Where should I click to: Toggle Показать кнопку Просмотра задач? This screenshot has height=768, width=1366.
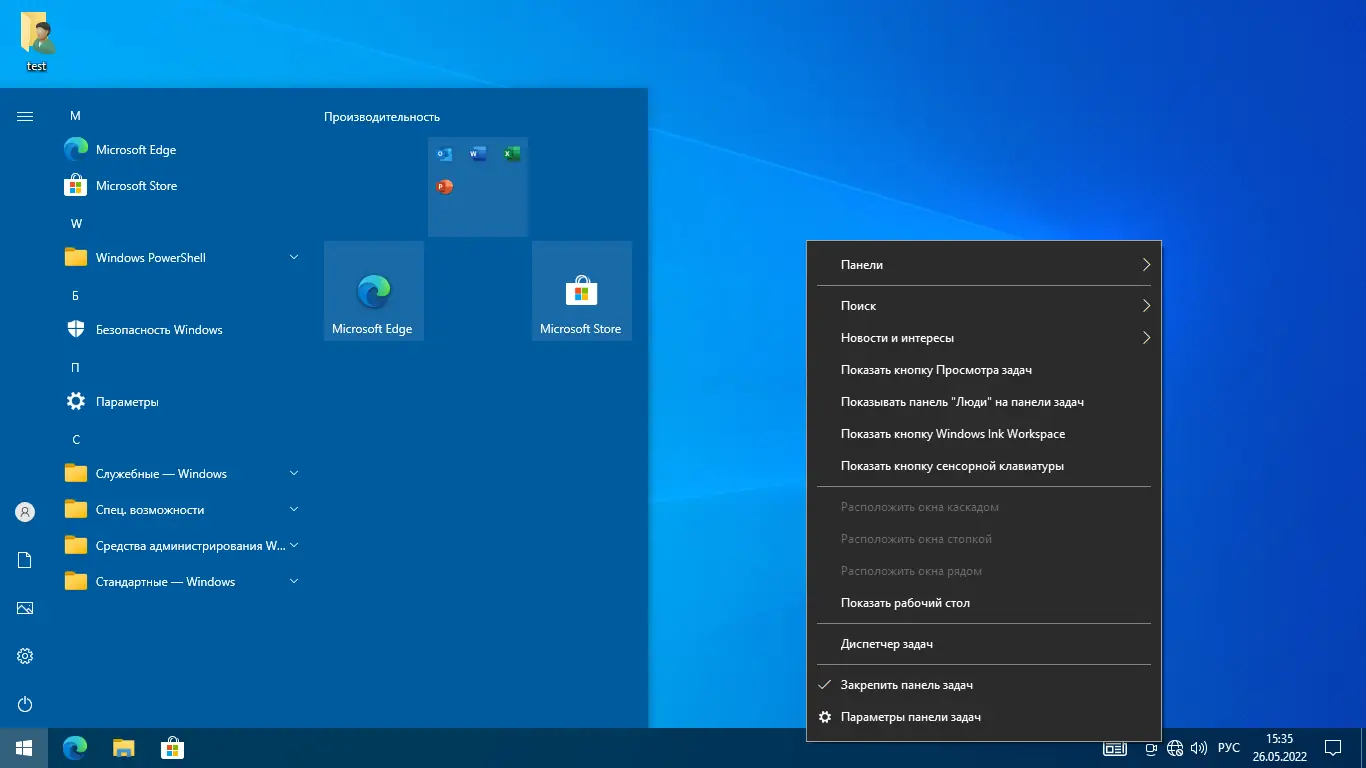[984, 370]
